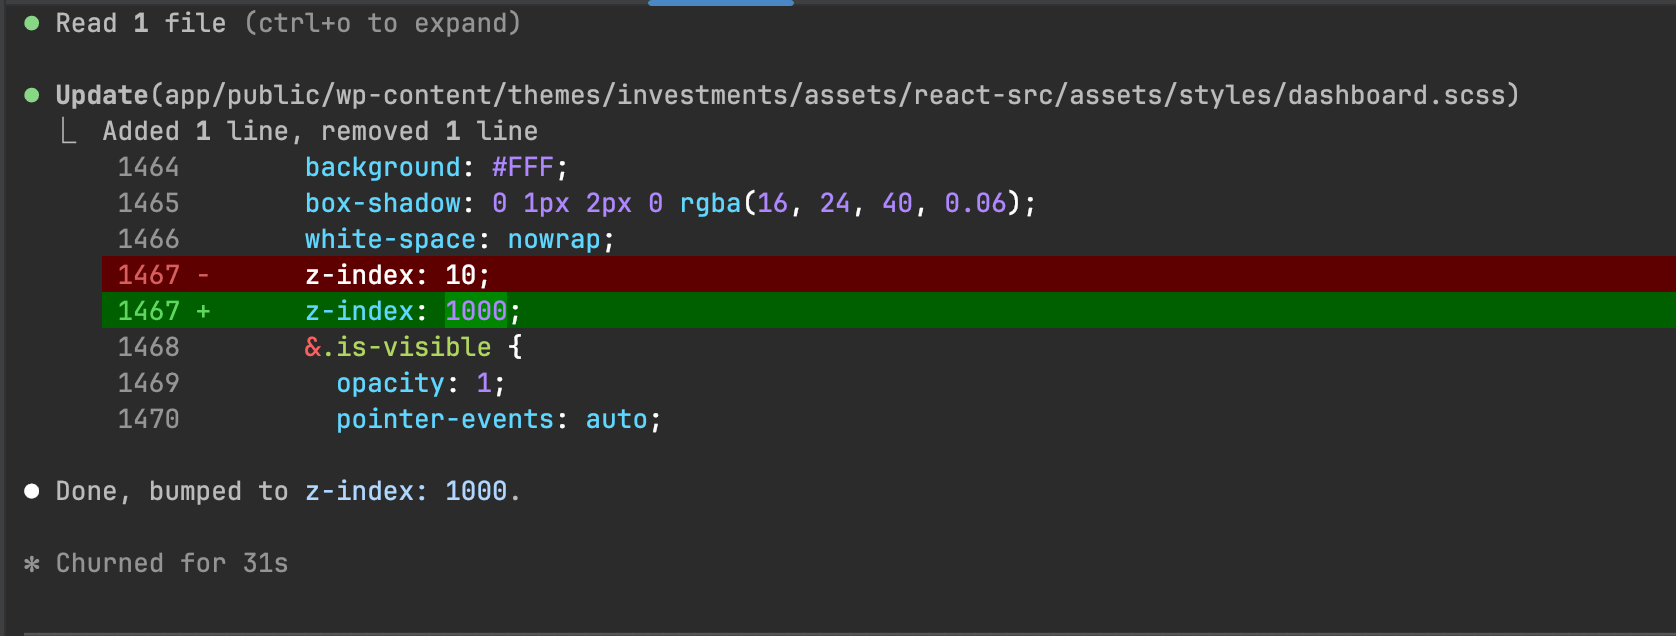Click the green bullet beside Read 1 file
This screenshot has width=1676, height=636.
tap(32, 23)
